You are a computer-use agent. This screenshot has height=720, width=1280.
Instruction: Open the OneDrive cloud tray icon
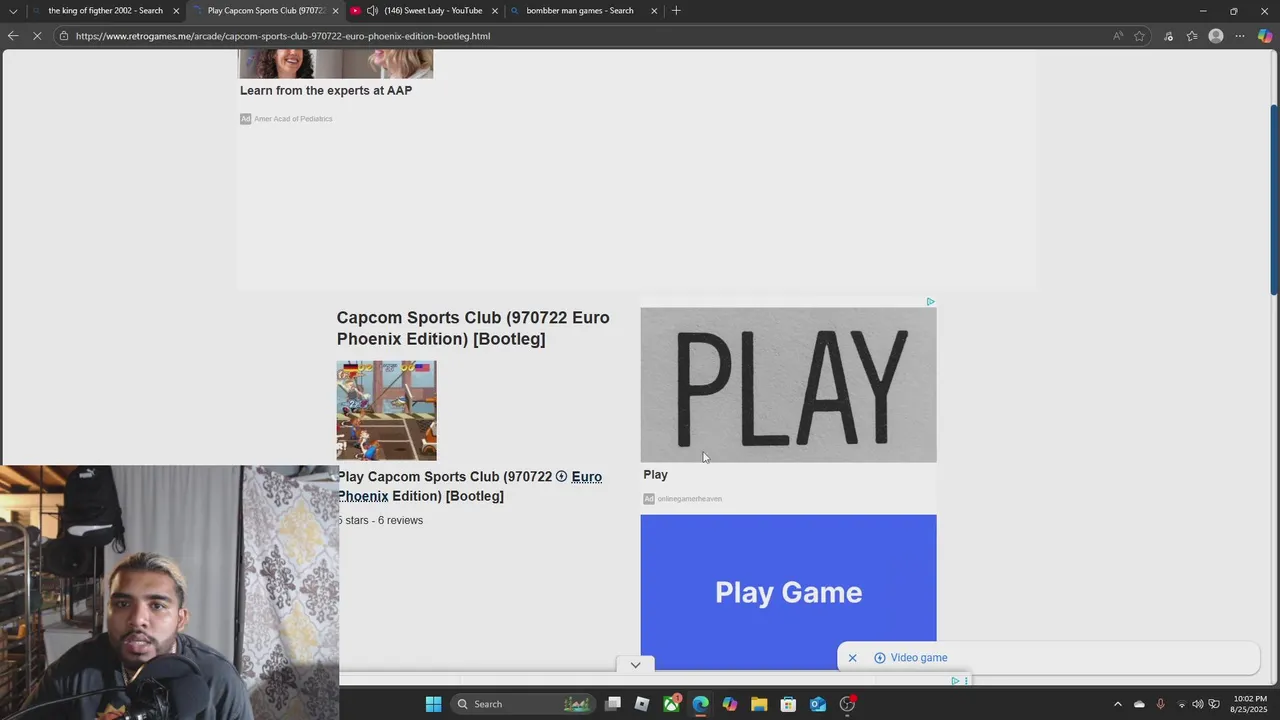(x=1139, y=704)
